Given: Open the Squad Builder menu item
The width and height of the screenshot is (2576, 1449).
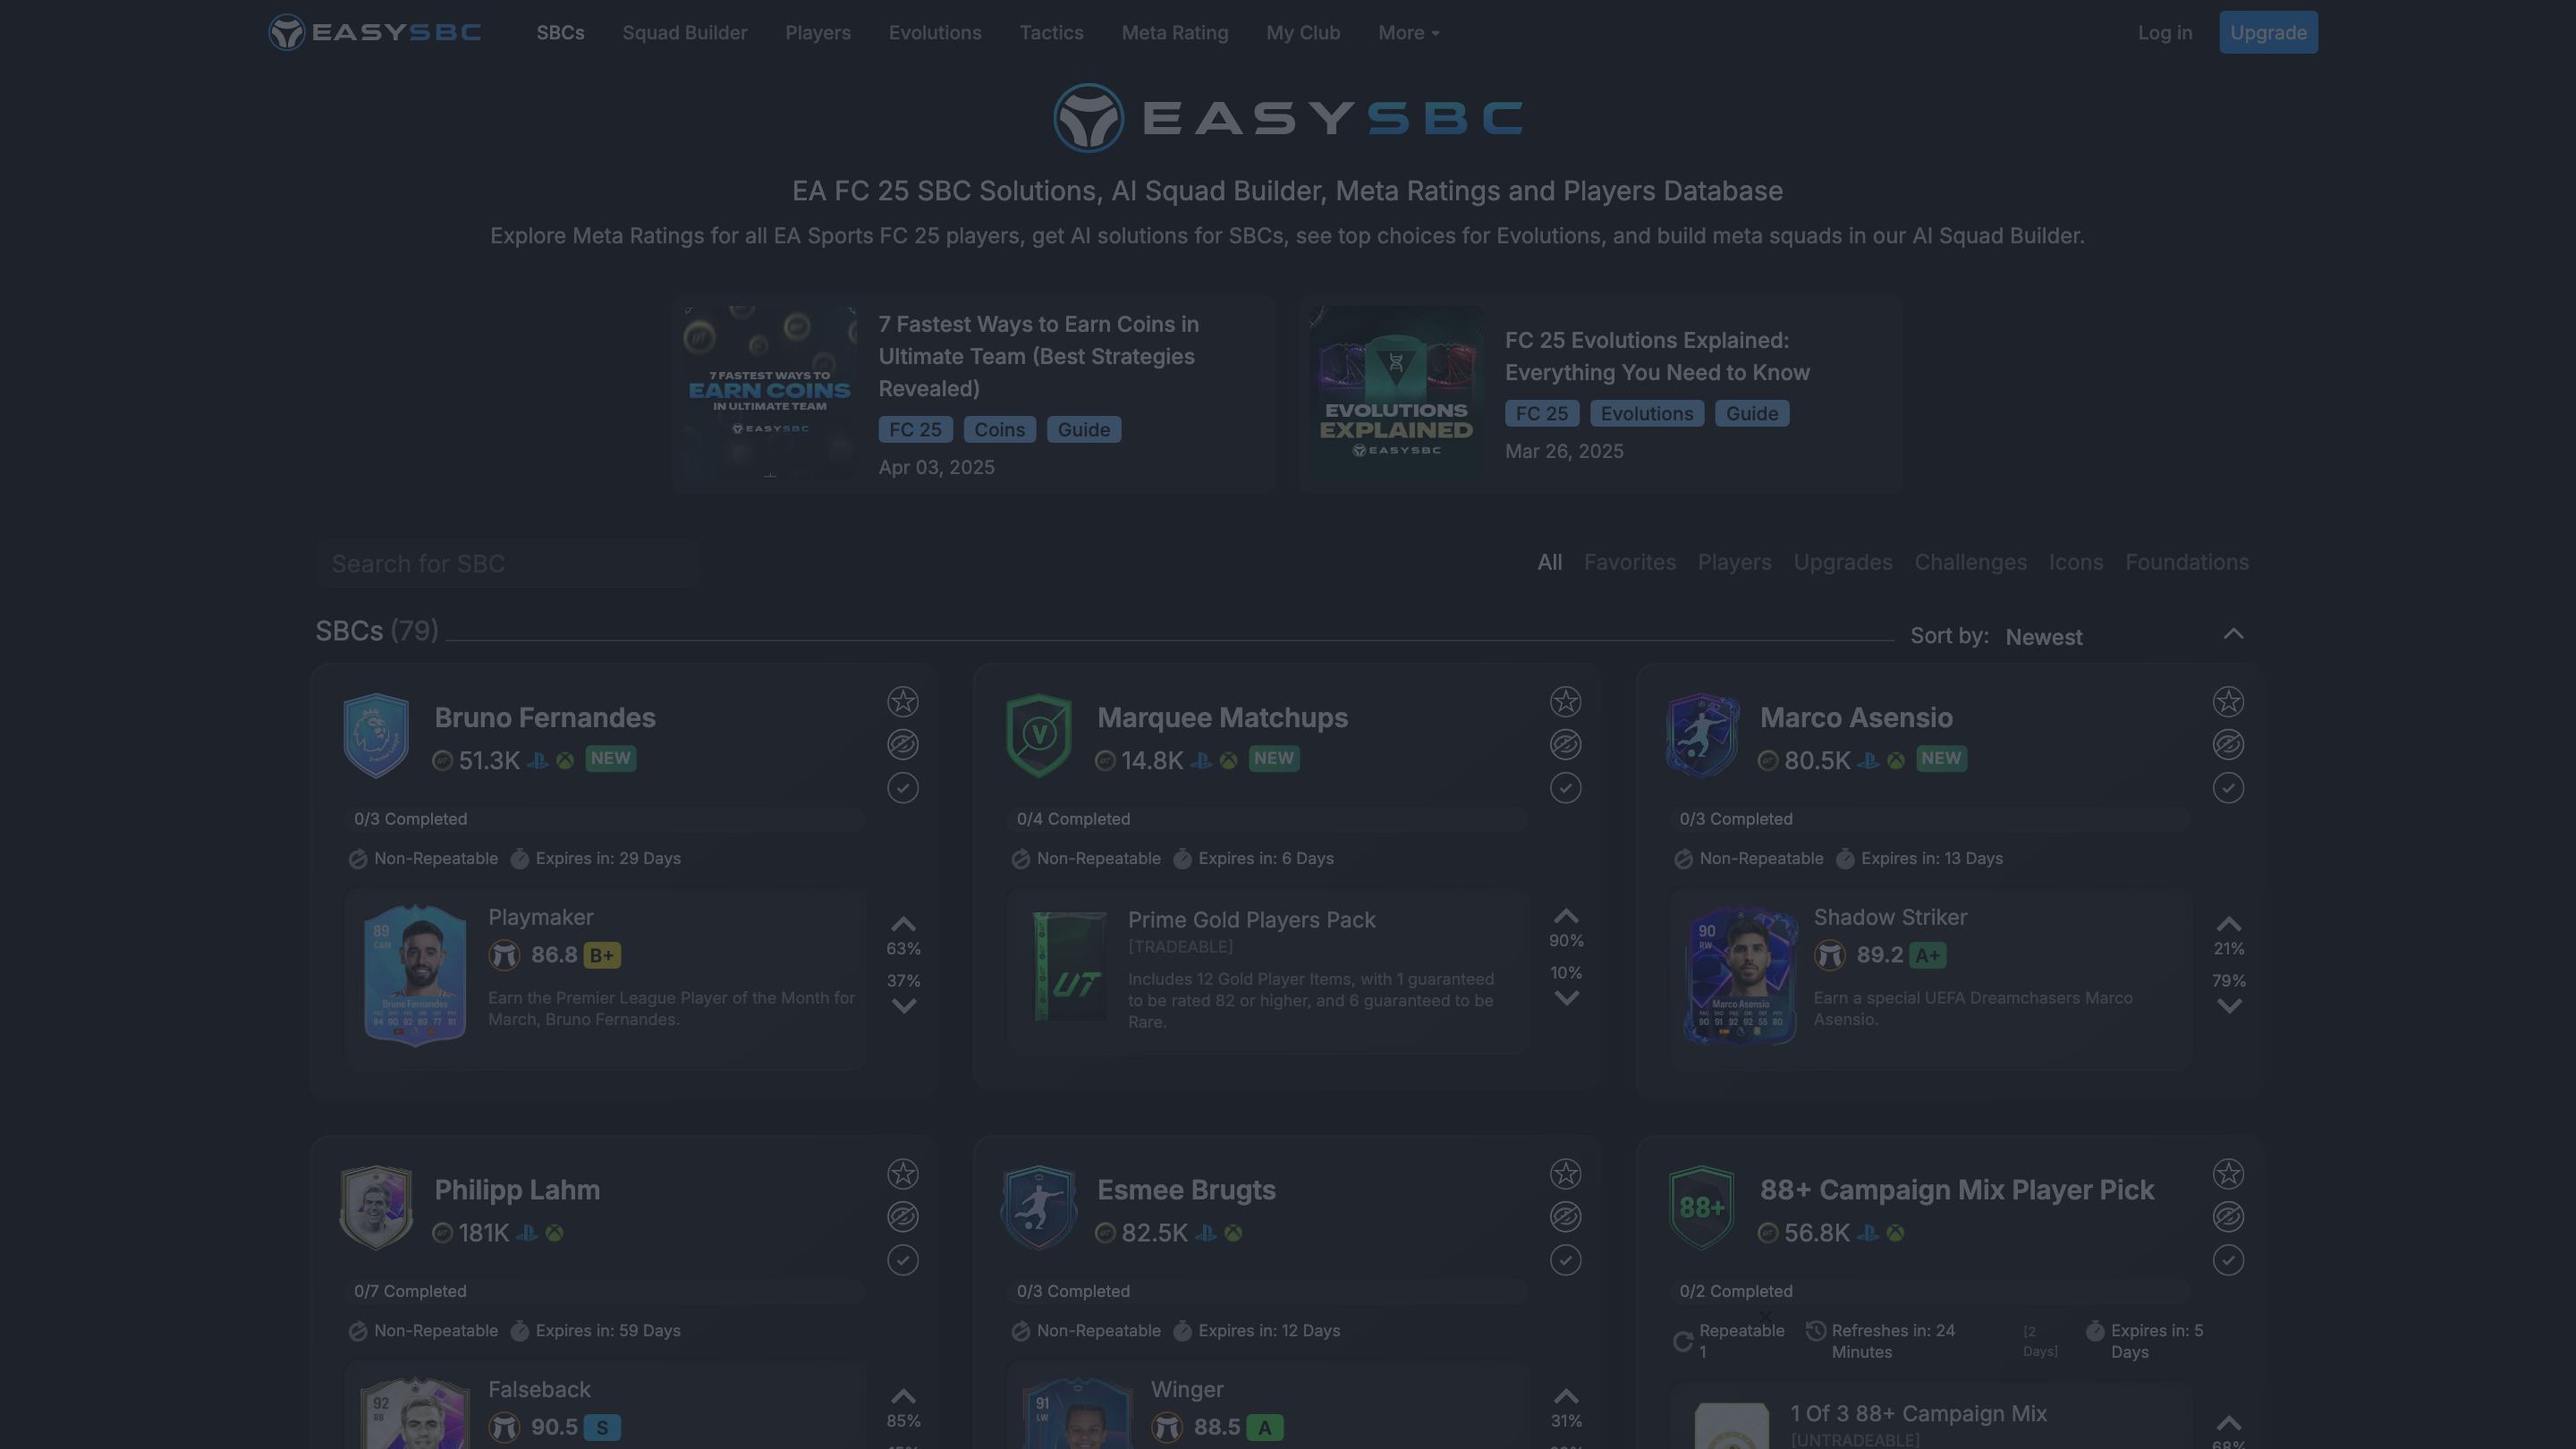Looking at the screenshot, I should pyautogui.click(x=684, y=32).
